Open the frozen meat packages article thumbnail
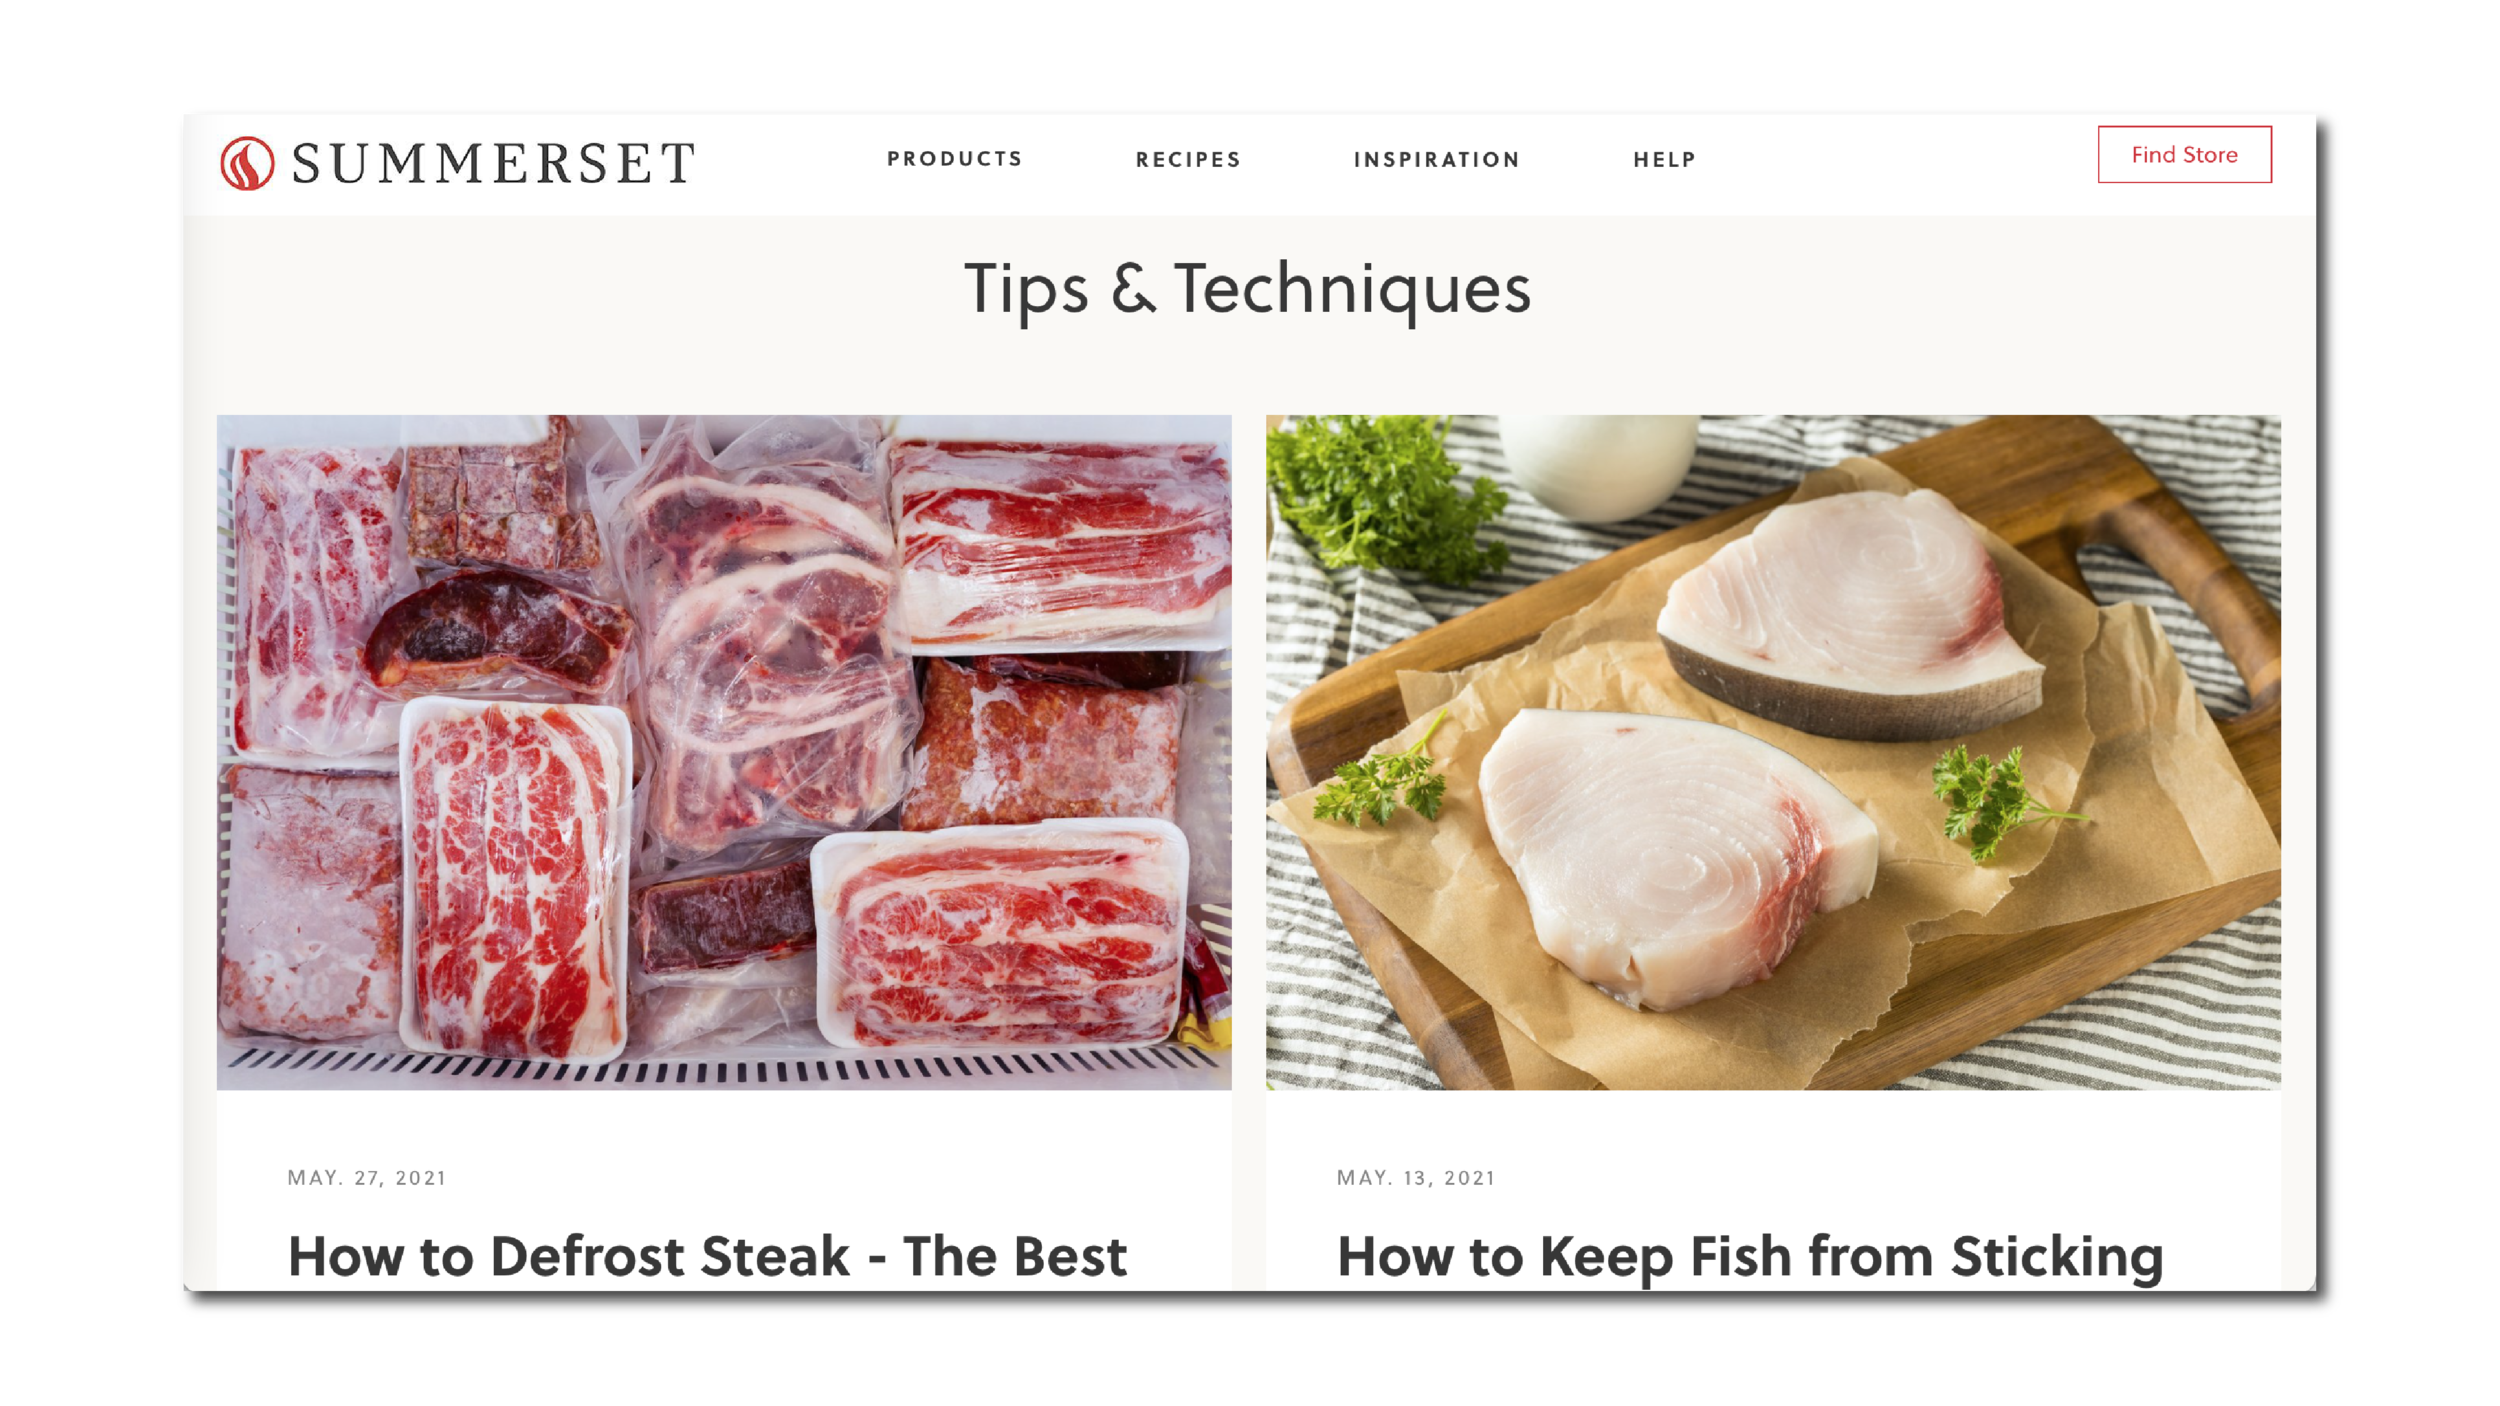The height and width of the screenshot is (1406, 2500). [x=724, y=752]
